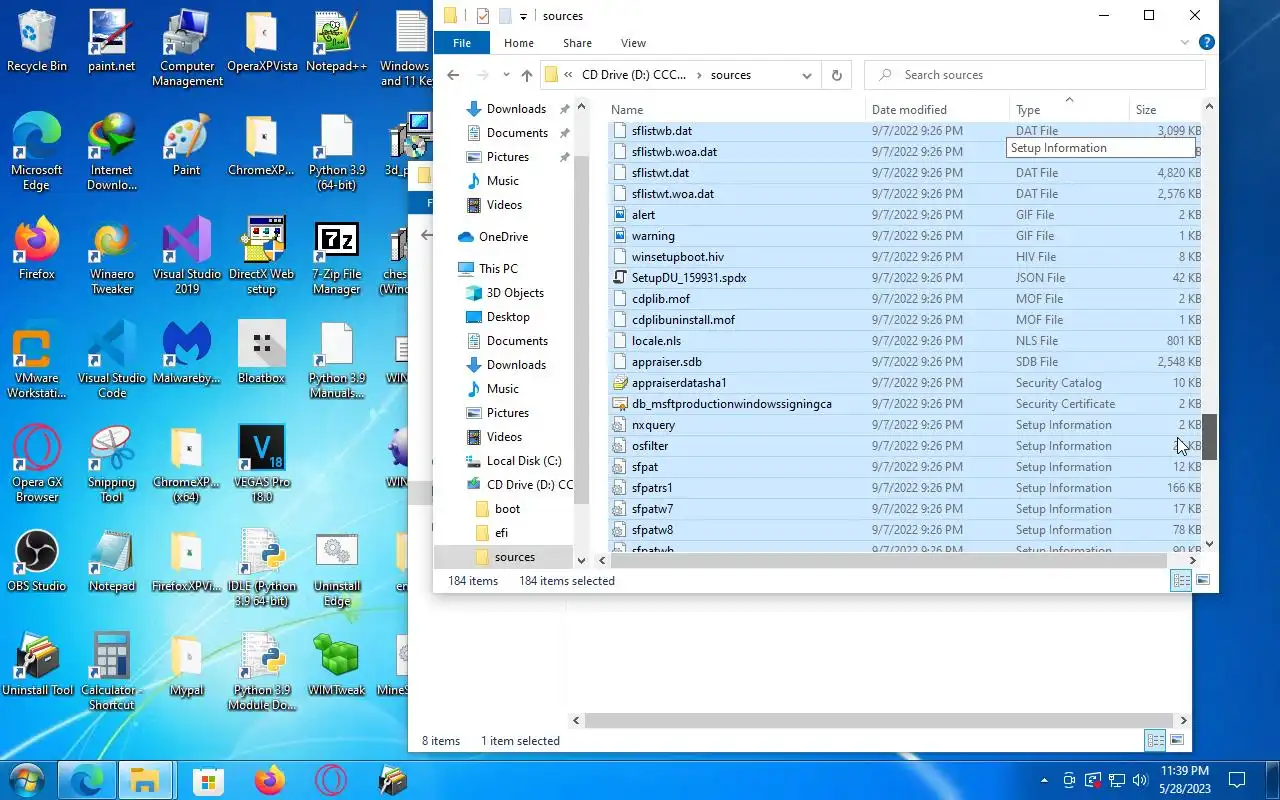
Task: Select the 7-Zip File Manager icon
Action: pos(336,257)
